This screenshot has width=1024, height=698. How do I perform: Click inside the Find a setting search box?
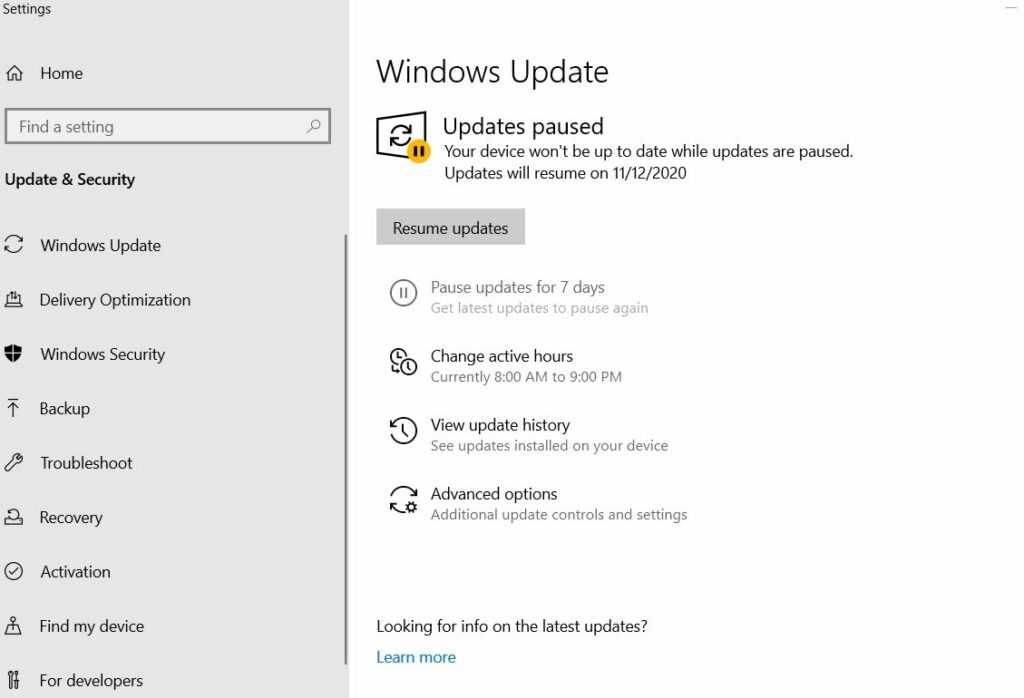[x=150, y=126]
